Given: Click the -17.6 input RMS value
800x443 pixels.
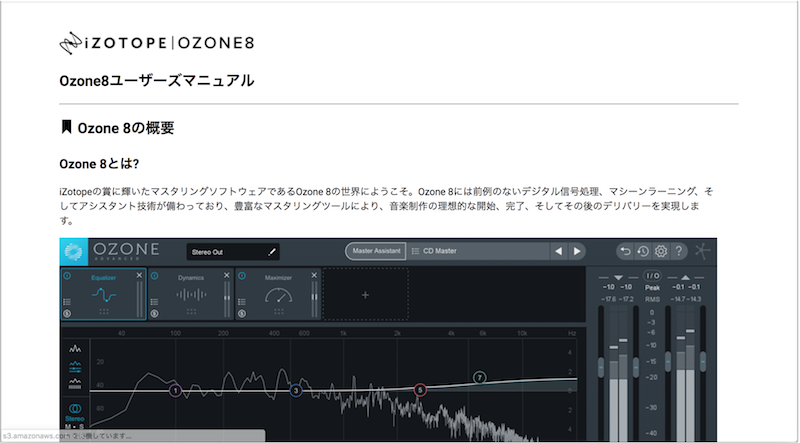Looking at the screenshot, I should pos(609,299).
